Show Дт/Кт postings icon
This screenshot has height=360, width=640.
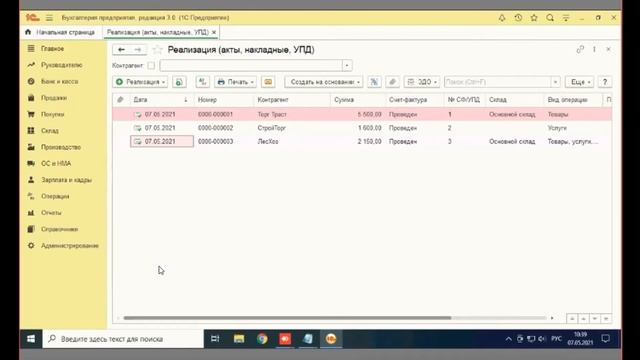tap(202, 82)
